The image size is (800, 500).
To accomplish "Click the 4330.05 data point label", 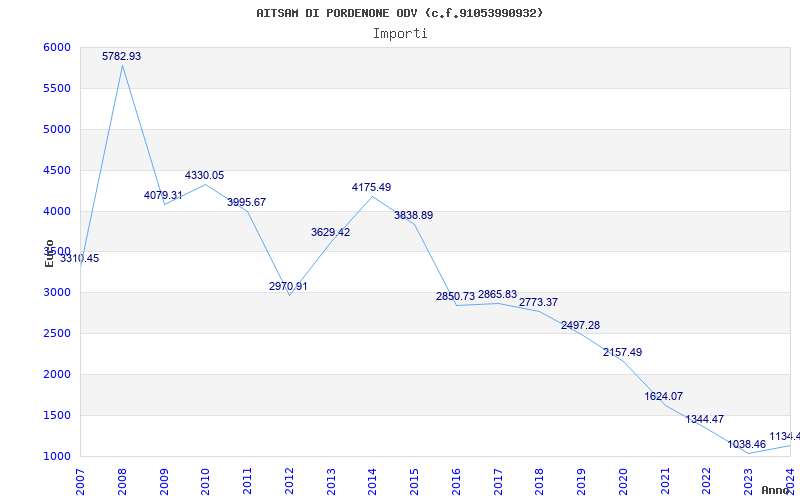I will (204, 176).
